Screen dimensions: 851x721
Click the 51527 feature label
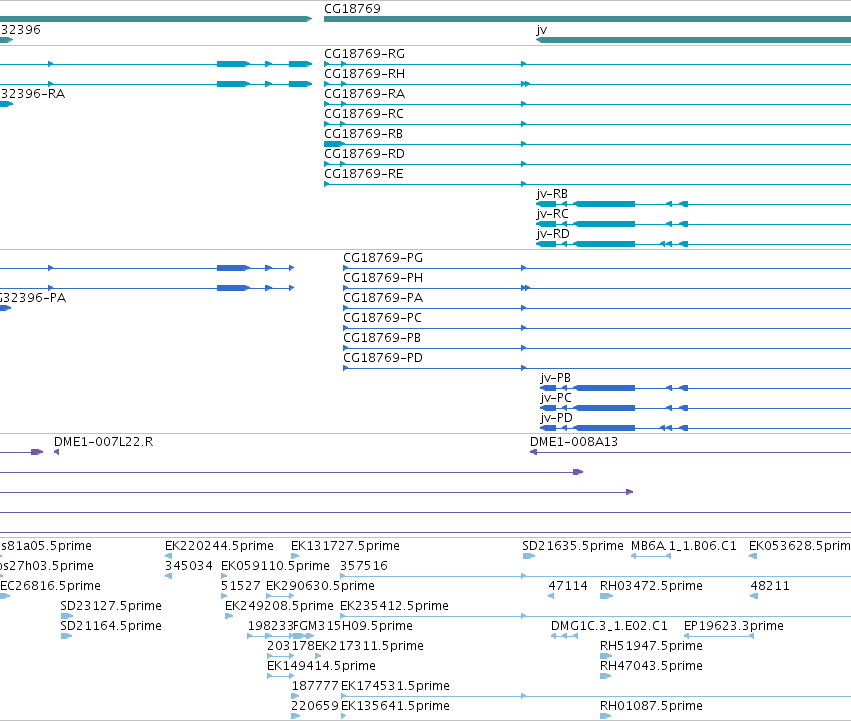point(240,586)
